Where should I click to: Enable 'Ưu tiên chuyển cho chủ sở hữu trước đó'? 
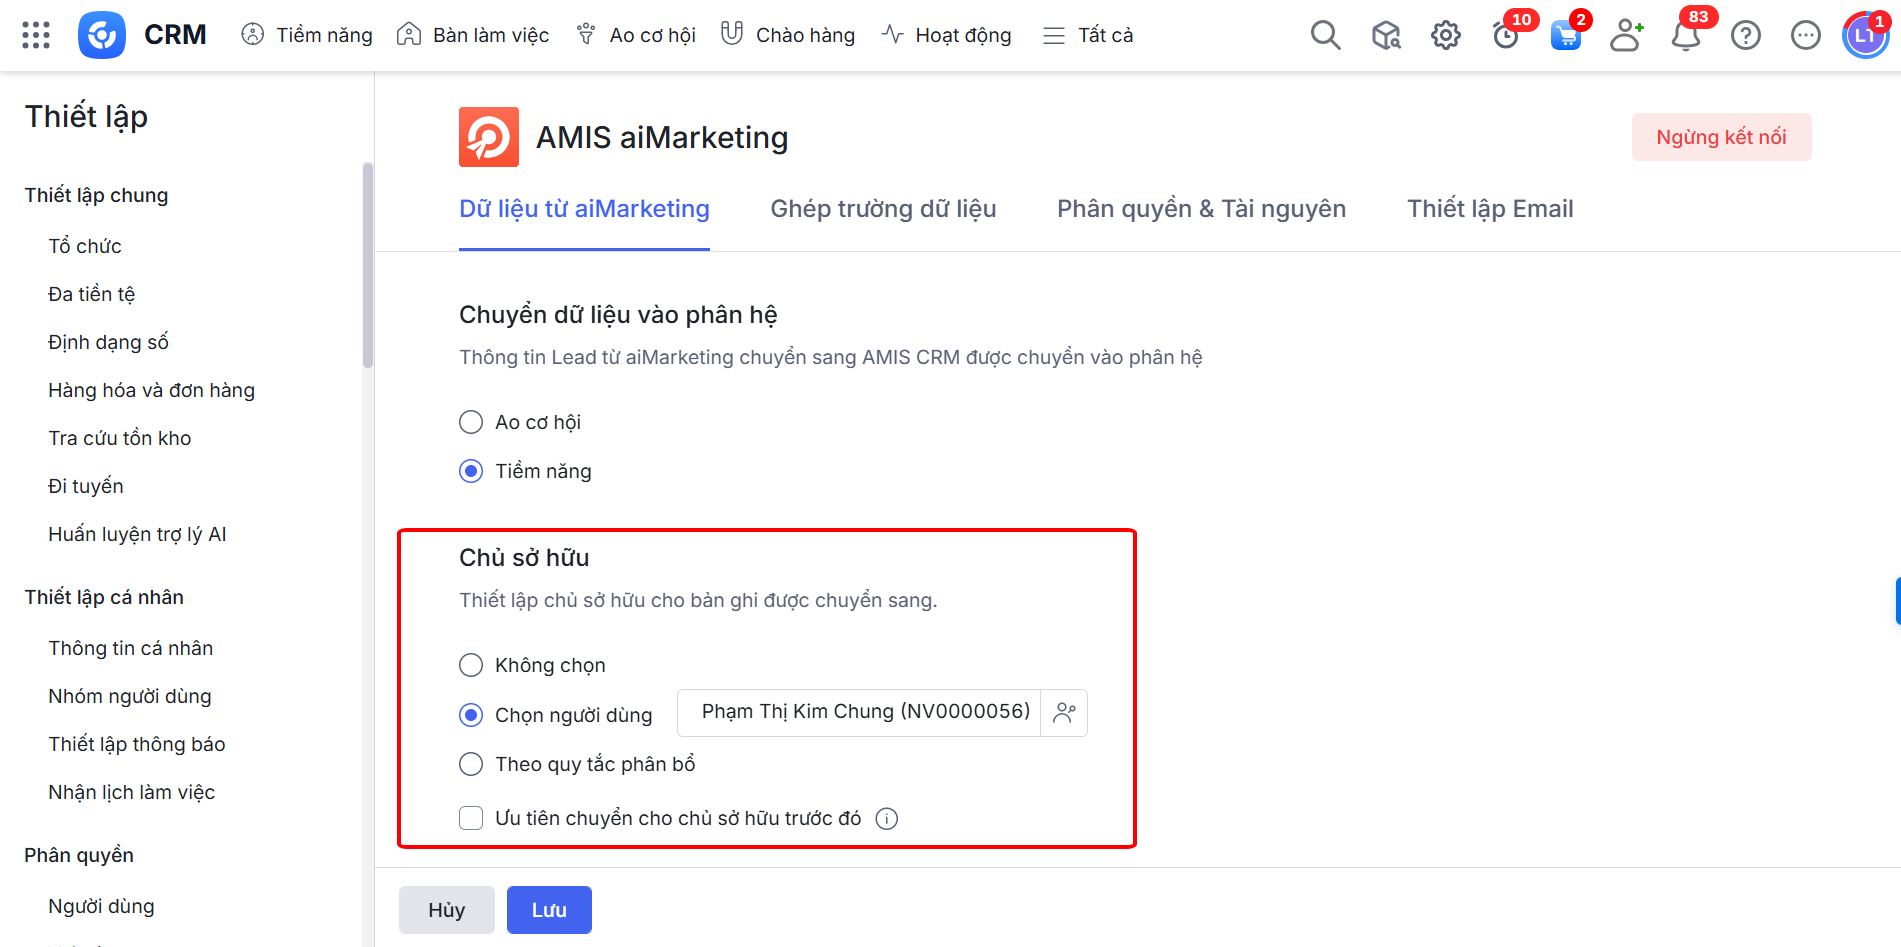pos(471,818)
